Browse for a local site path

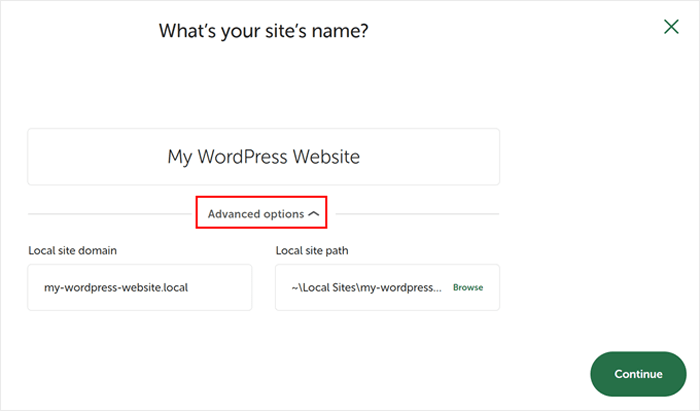click(x=468, y=288)
